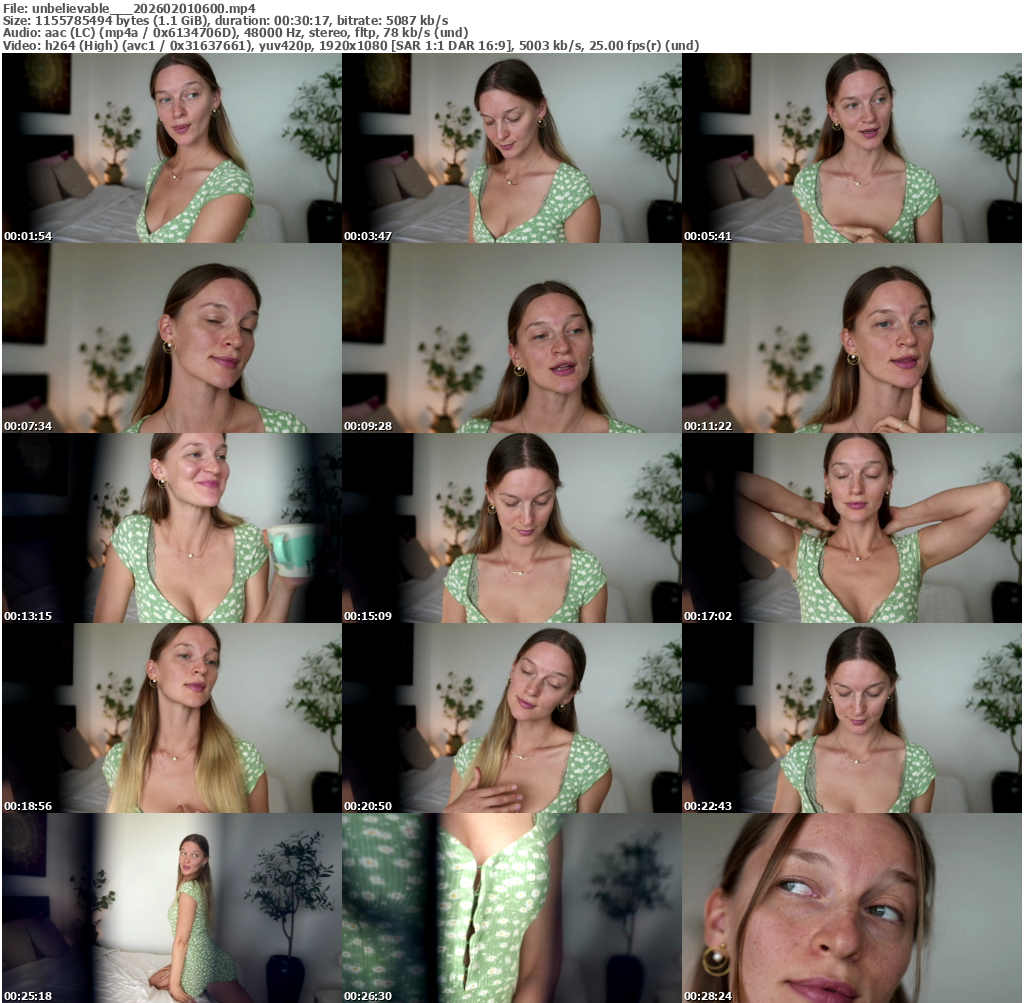Viewport: 1024px width, 1003px height.
Task: Click the Size and duration info line
Action: tap(225, 20)
